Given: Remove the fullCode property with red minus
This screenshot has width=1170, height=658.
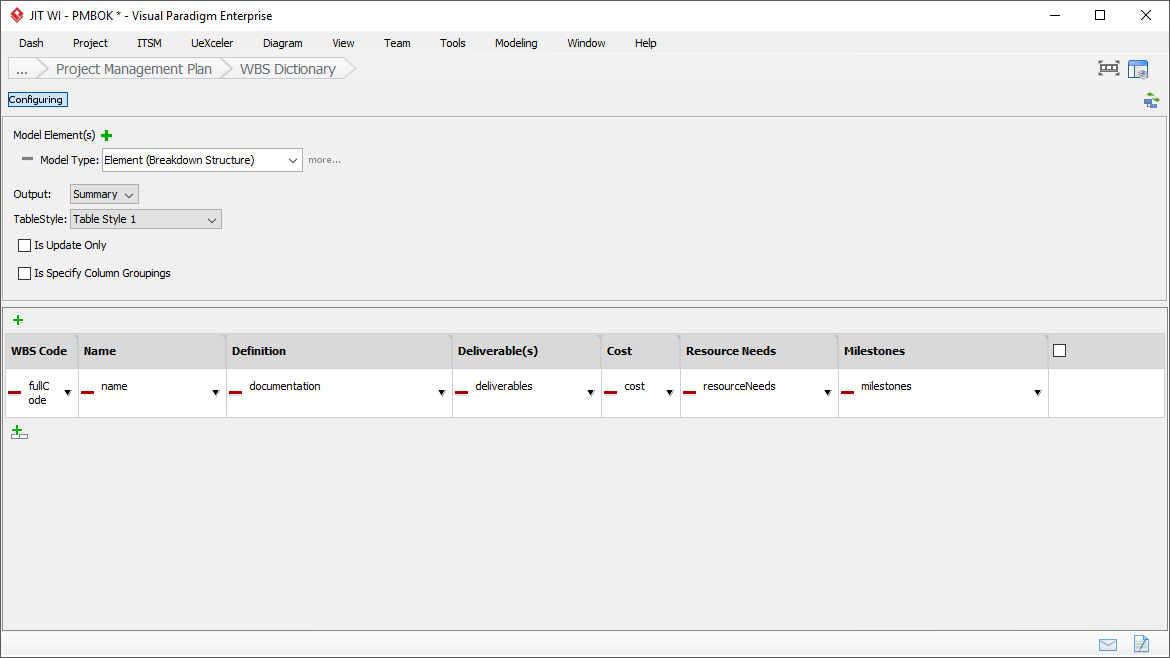Looking at the screenshot, I should pos(14,392).
